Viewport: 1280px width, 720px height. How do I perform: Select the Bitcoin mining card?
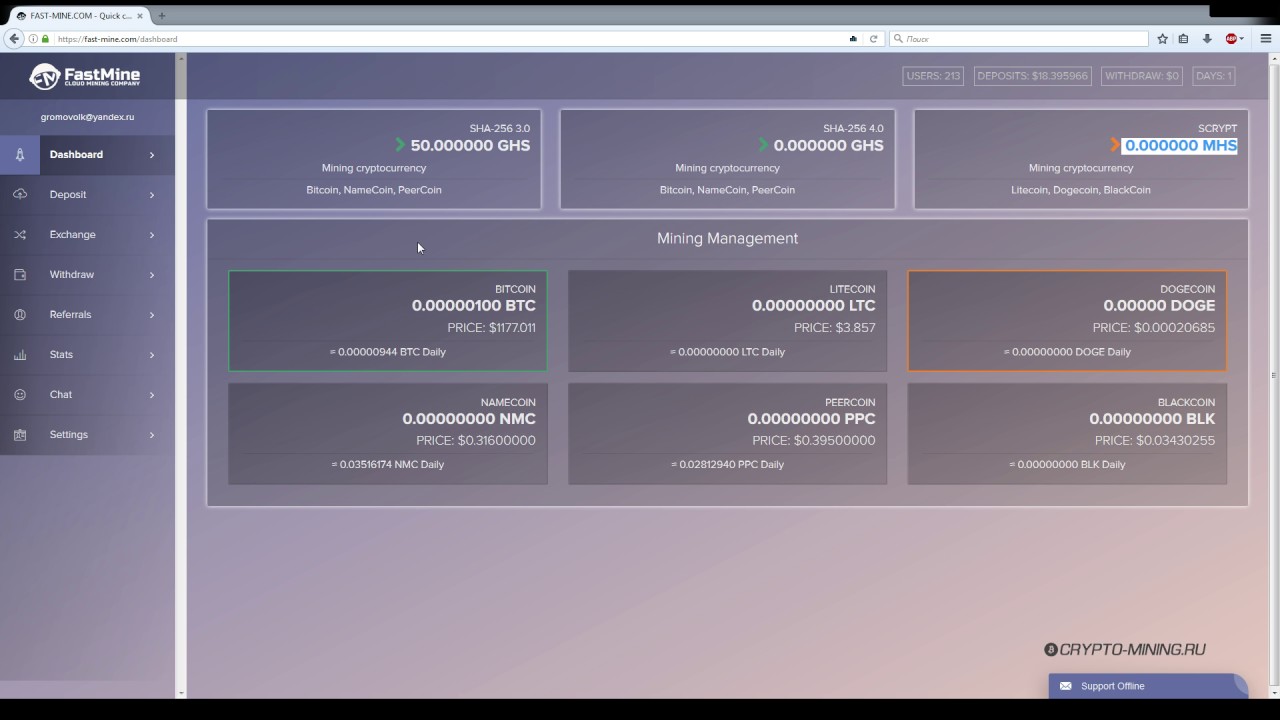pyautogui.click(x=388, y=321)
